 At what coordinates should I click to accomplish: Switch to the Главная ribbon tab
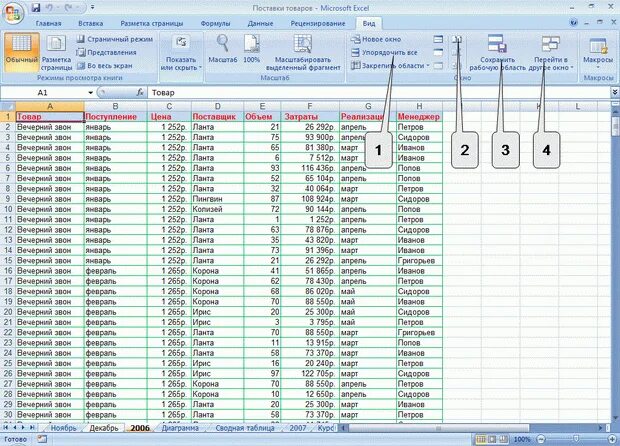(48, 23)
